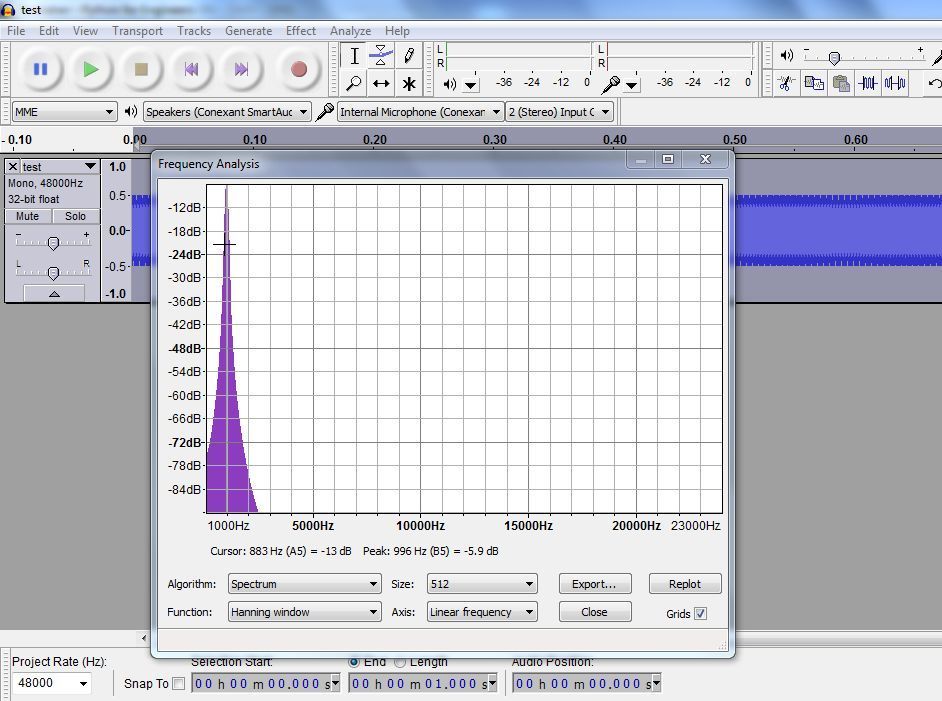Click the Silence audio icon
Image resolution: width=942 pixels, height=701 pixels.
[895, 83]
